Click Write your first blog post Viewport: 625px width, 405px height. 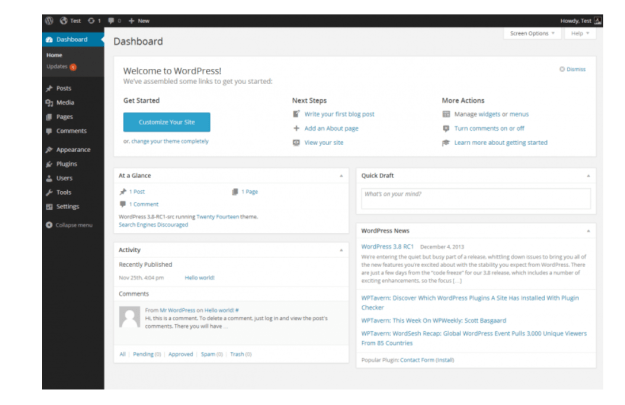339,114
